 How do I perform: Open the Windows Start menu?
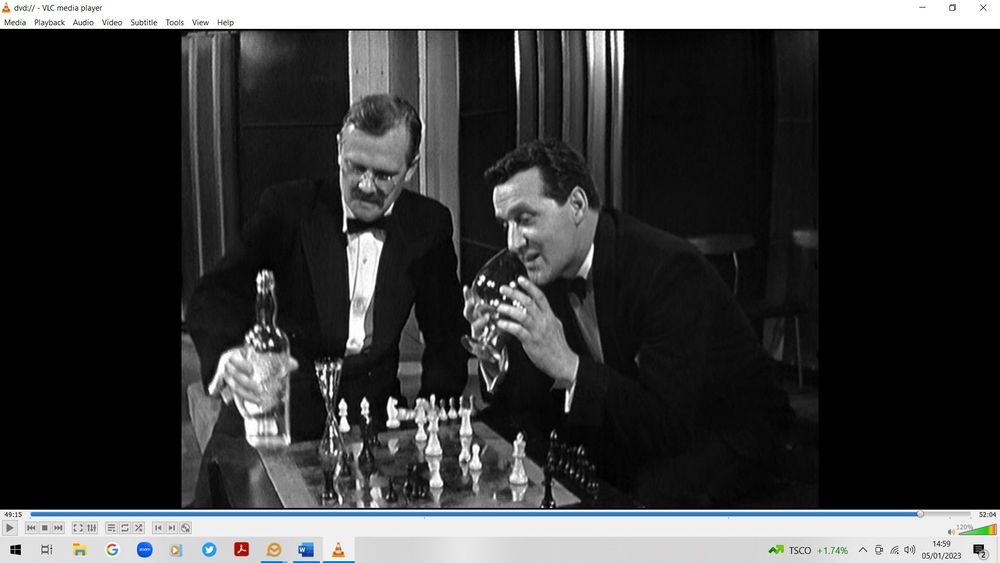point(15,550)
